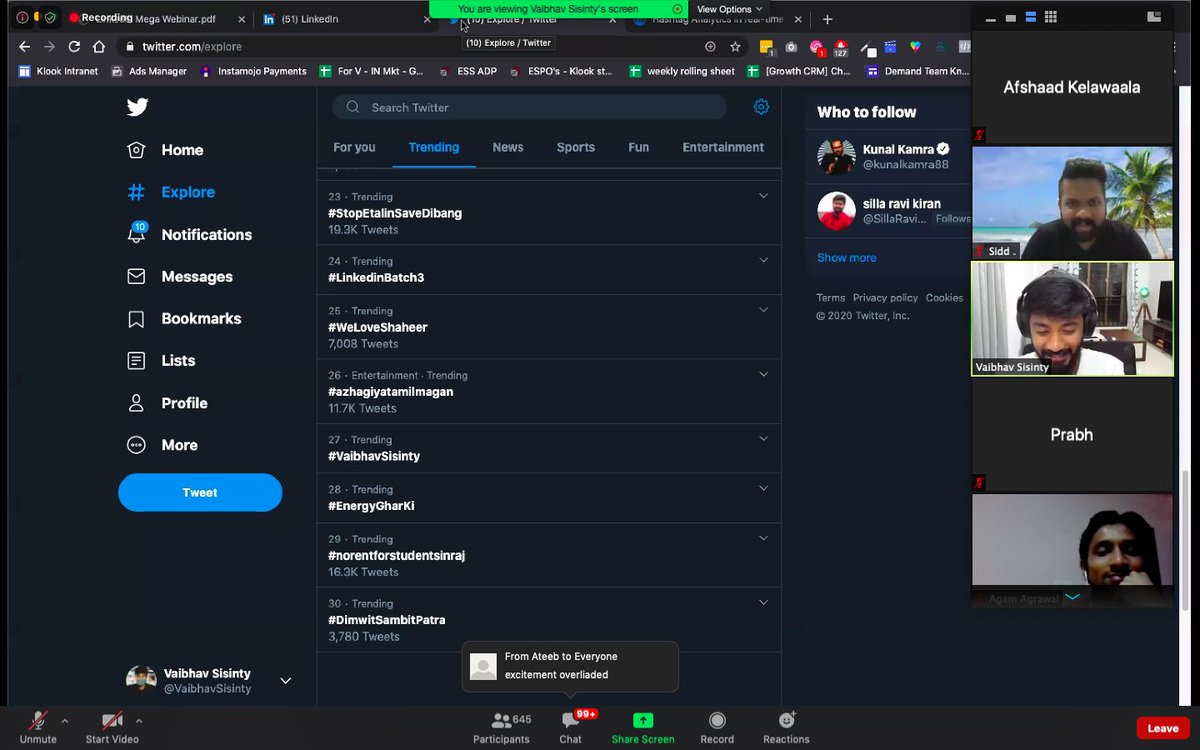Start Video in Zoom toolbar
The height and width of the screenshot is (750, 1200).
click(x=112, y=727)
